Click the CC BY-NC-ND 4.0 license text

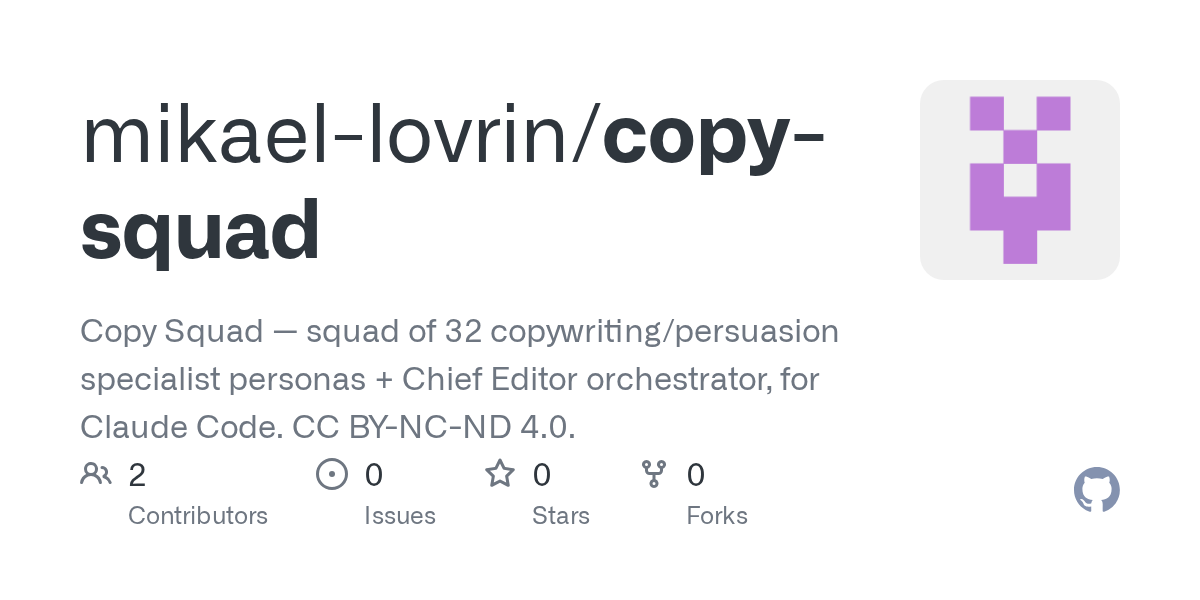434,427
